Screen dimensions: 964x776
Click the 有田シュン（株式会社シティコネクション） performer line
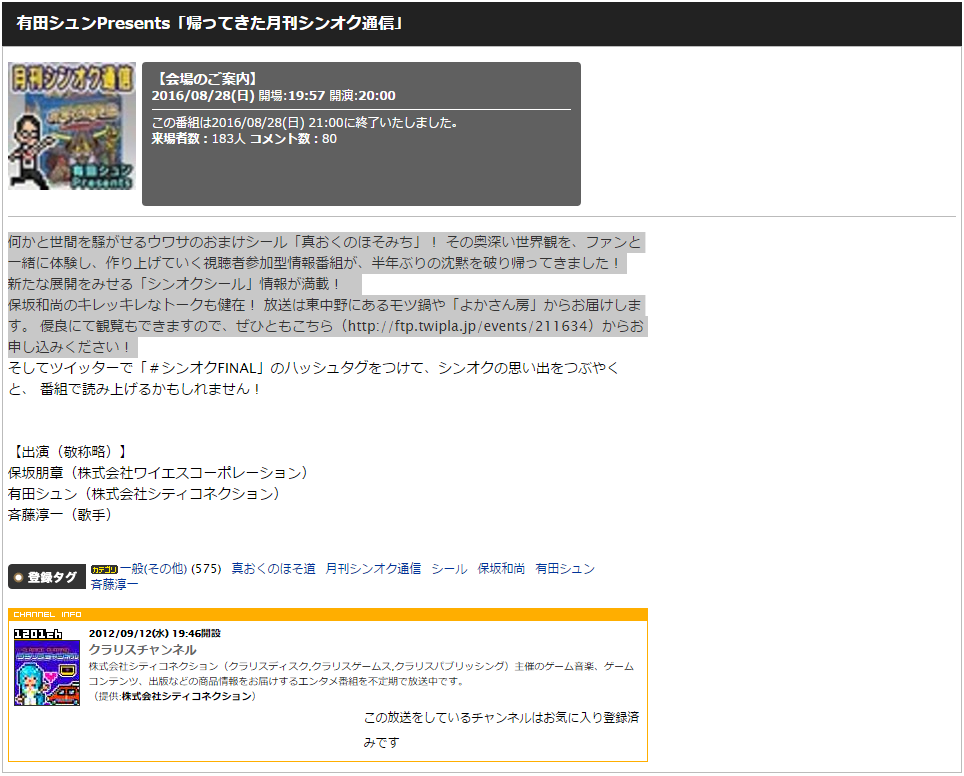144,494
